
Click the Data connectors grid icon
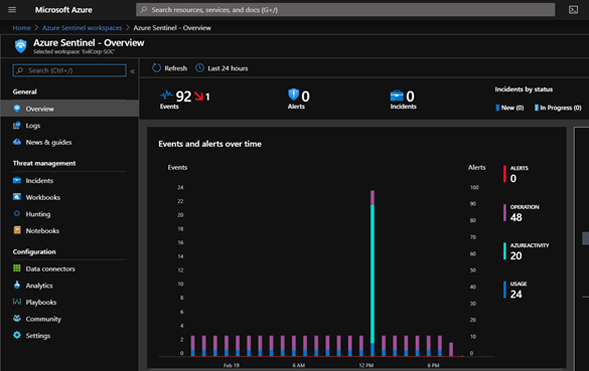click(x=17, y=268)
